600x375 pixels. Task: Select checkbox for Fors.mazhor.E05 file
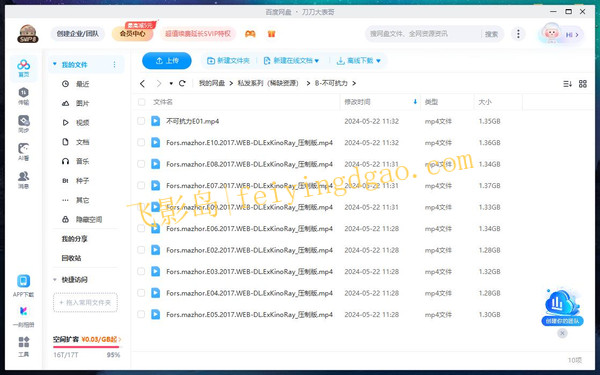coord(141,314)
